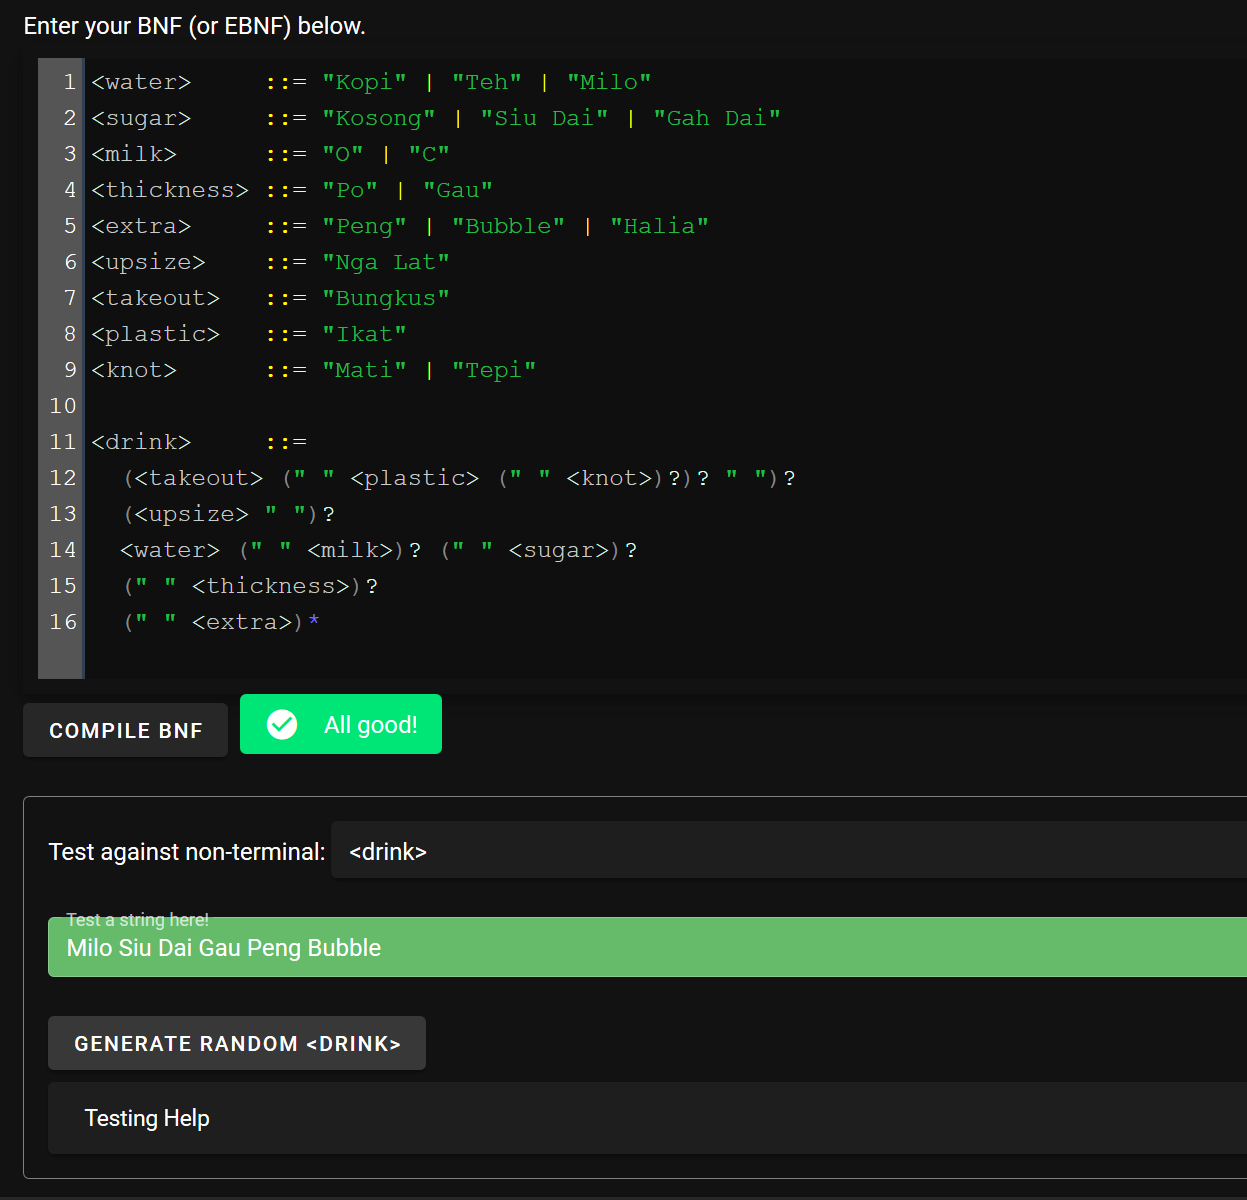Viewport: 1247px width, 1200px height.
Task: Click the "Gau" string literal on line 4
Action: tap(458, 190)
